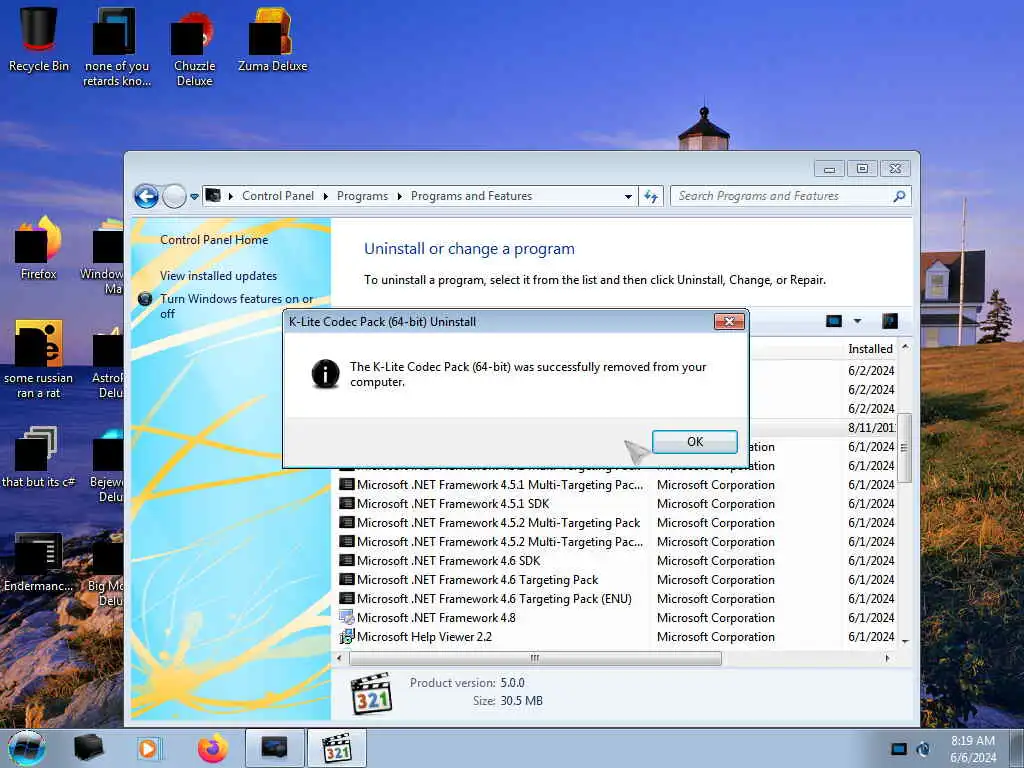Select Microsoft Help Viewer 2.2 entry
The height and width of the screenshot is (768, 1024).
(x=616, y=636)
